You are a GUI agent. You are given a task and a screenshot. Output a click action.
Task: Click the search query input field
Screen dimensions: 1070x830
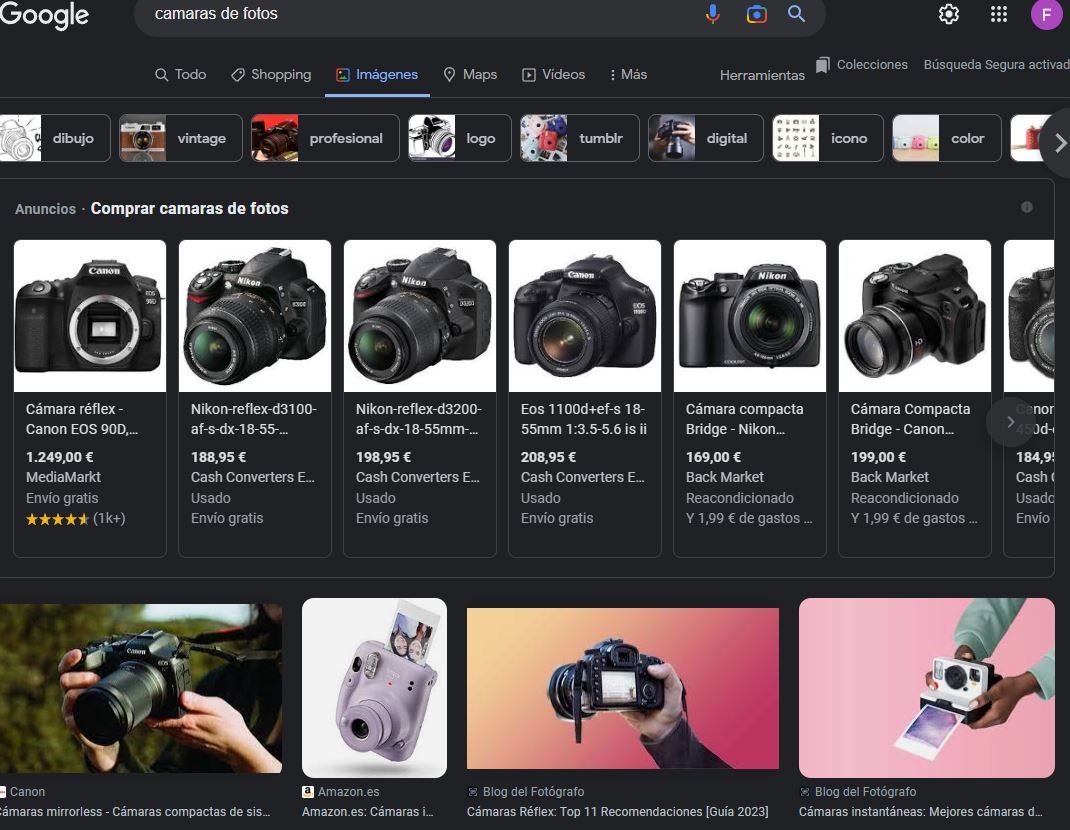(423, 14)
